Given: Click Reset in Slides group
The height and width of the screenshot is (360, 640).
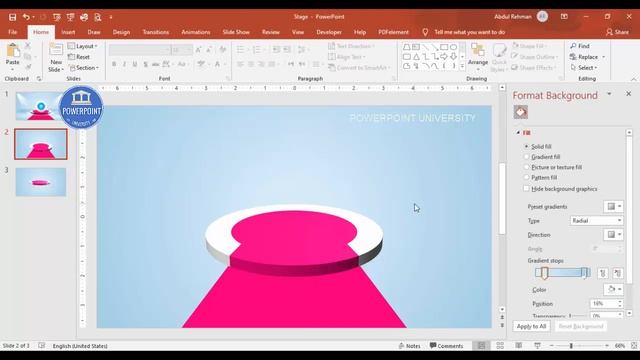Looking at the screenshot, I should (79, 57).
